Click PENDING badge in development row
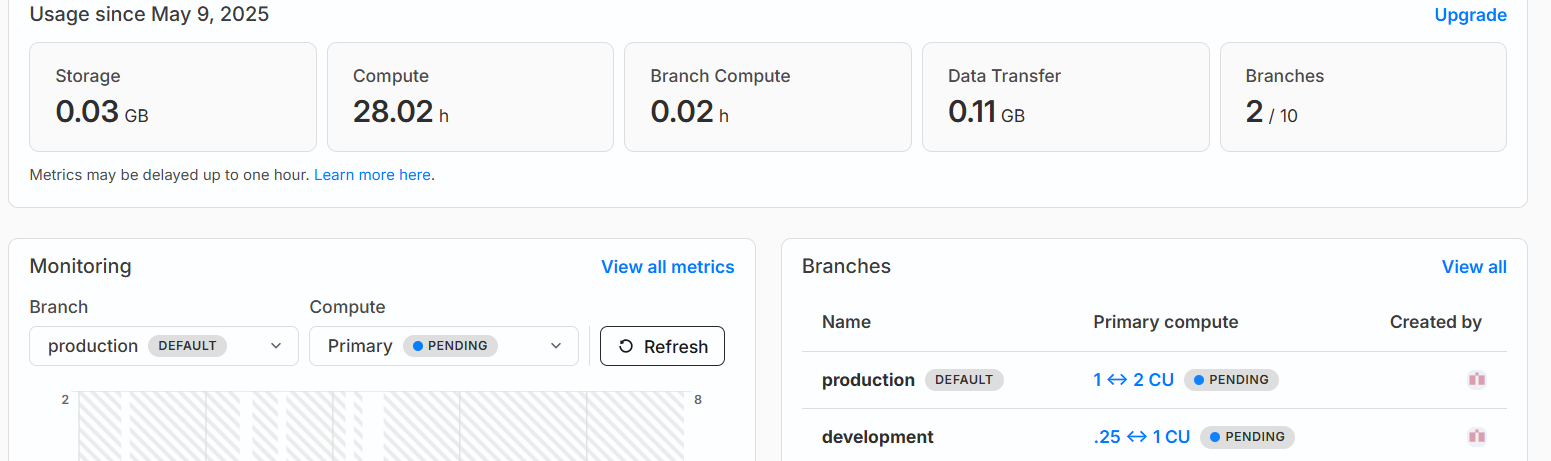 click(1247, 437)
